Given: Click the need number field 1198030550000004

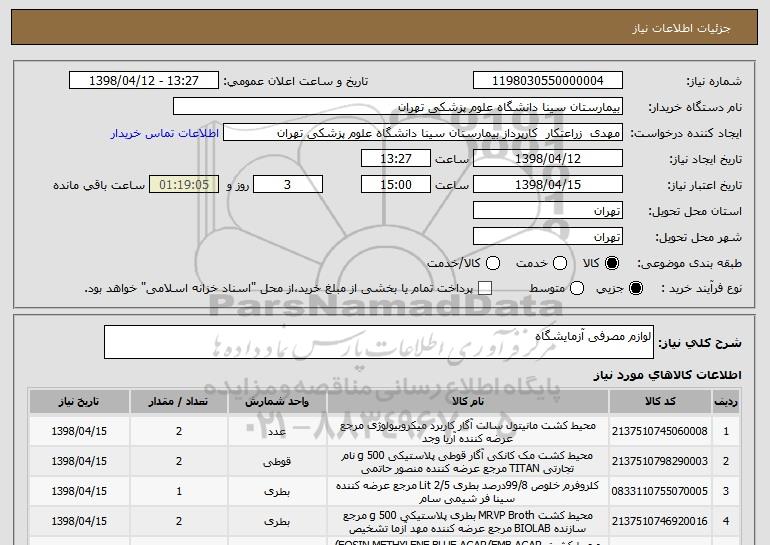Looking at the screenshot, I should coord(548,81).
